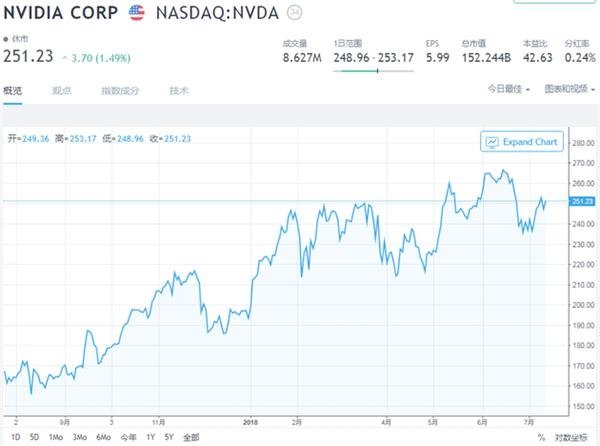The width and height of the screenshot is (600, 446).
Task: Open the 图表和视频 dropdown
Action: coord(570,89)
